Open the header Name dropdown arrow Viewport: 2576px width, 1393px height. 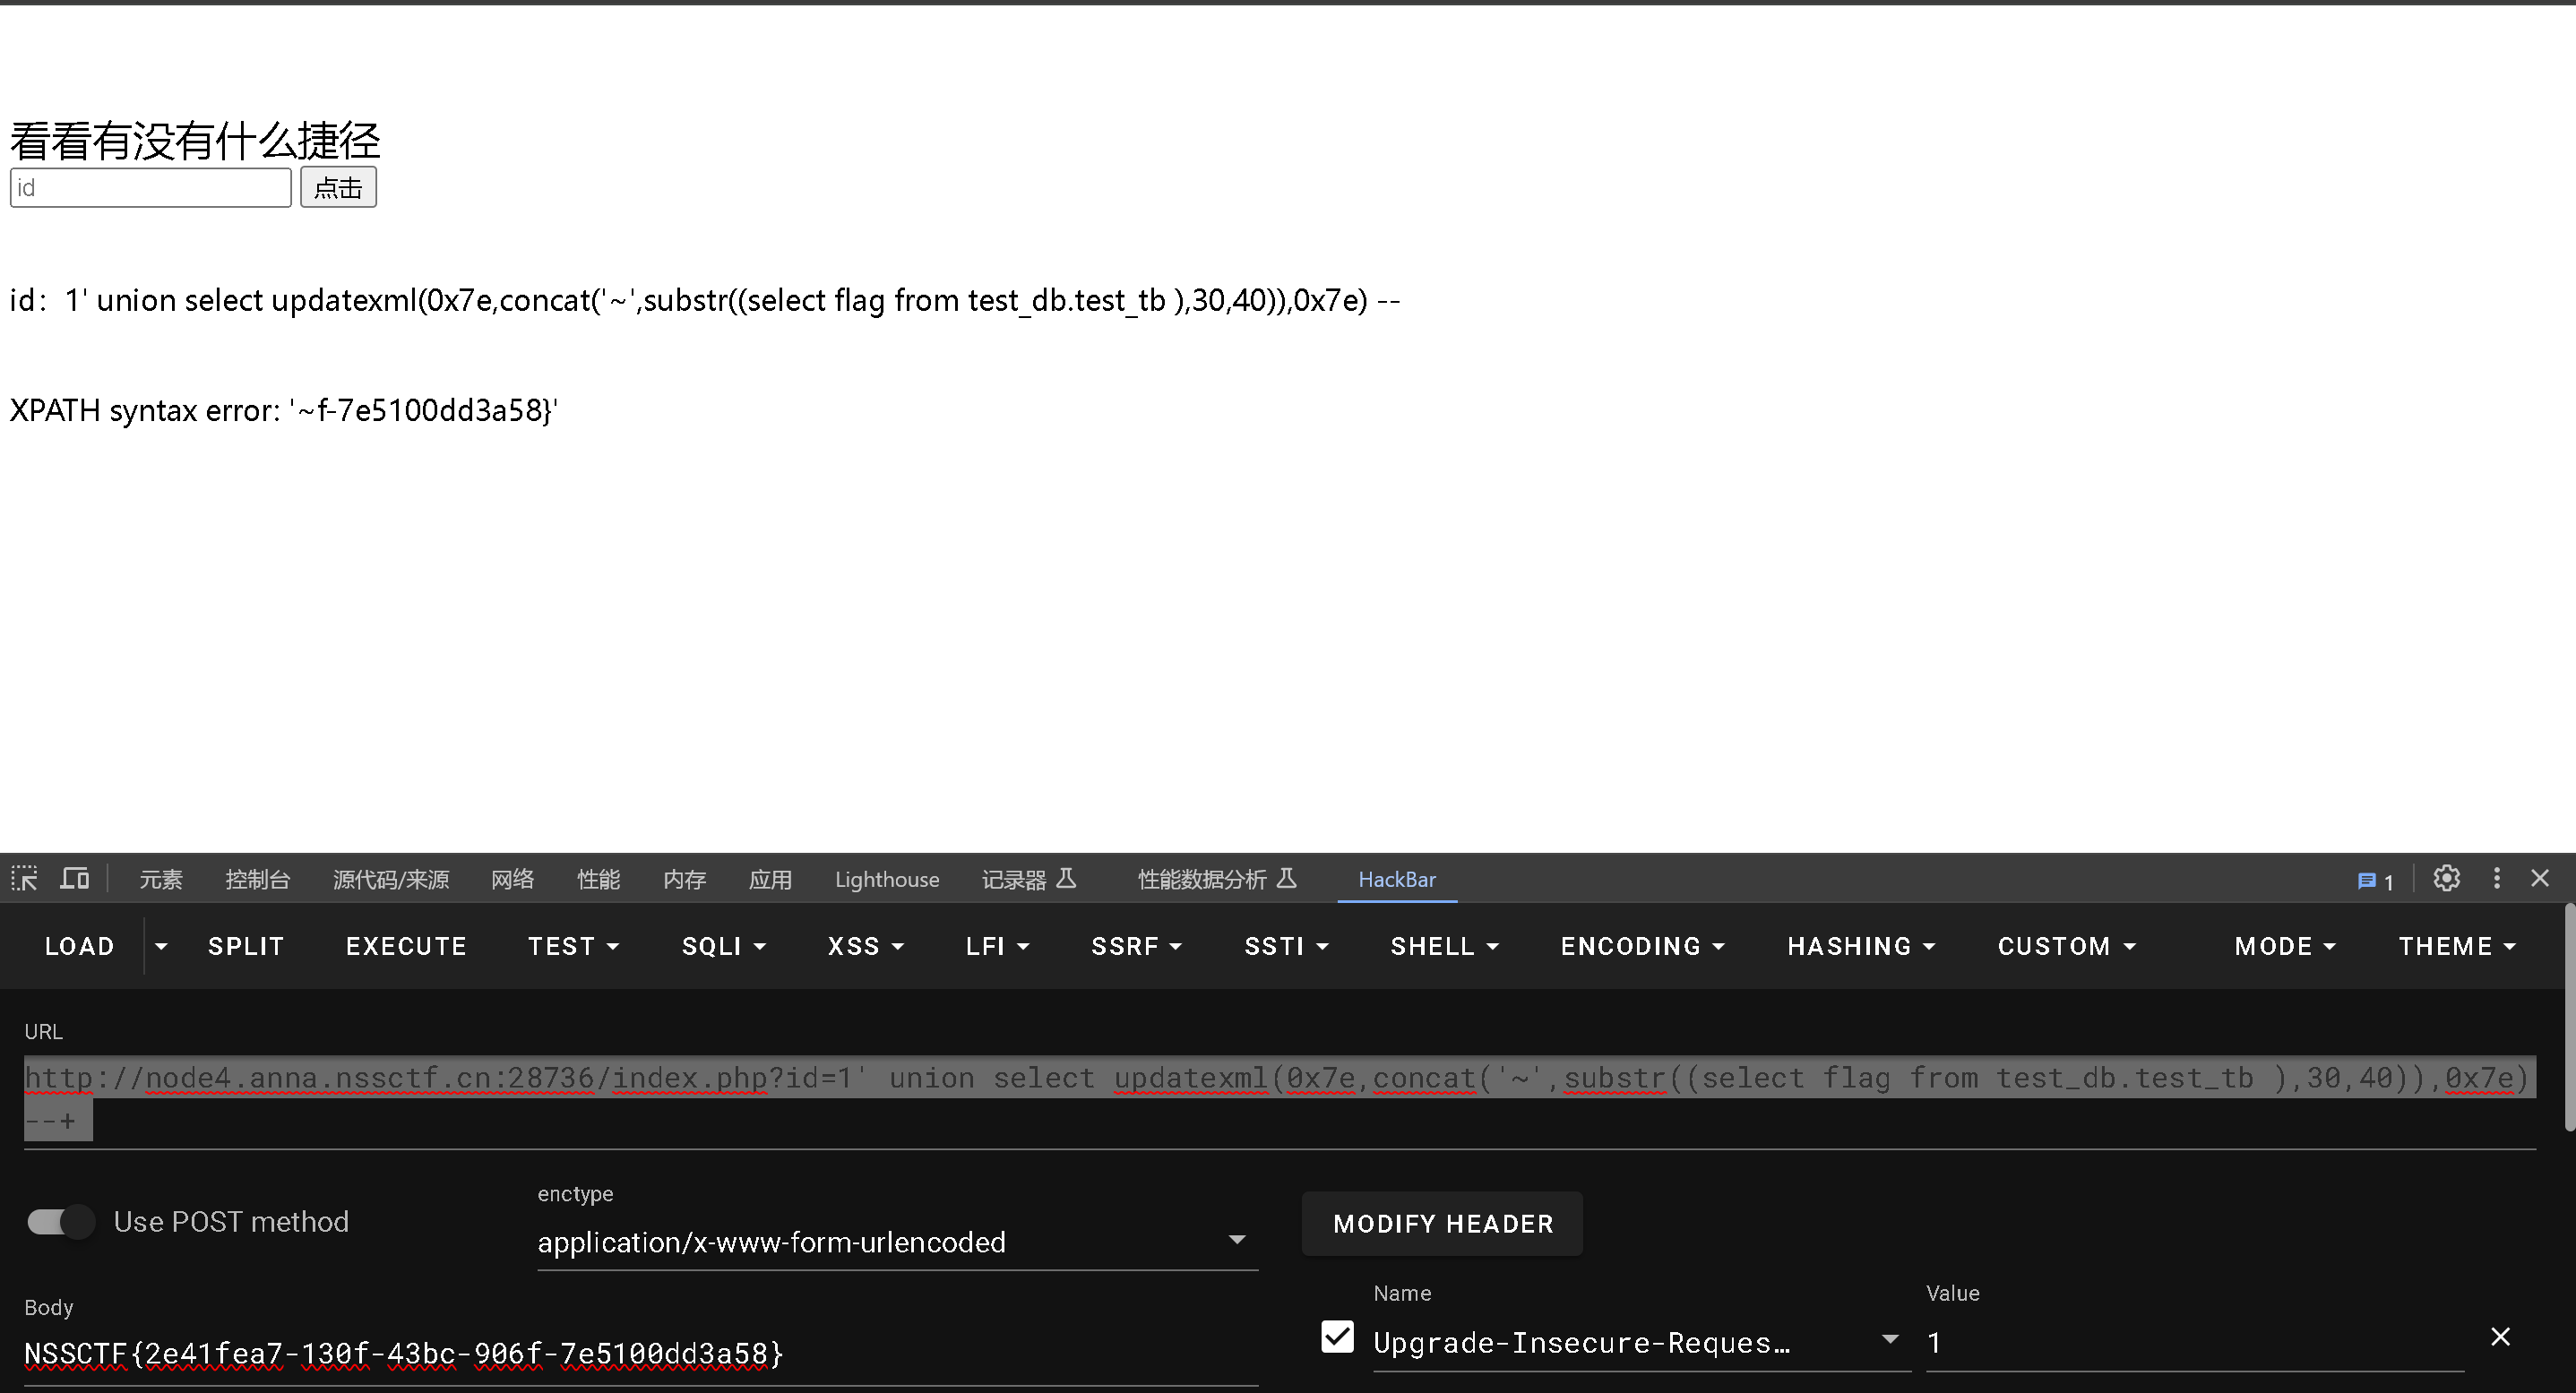click(1889, 1340)
